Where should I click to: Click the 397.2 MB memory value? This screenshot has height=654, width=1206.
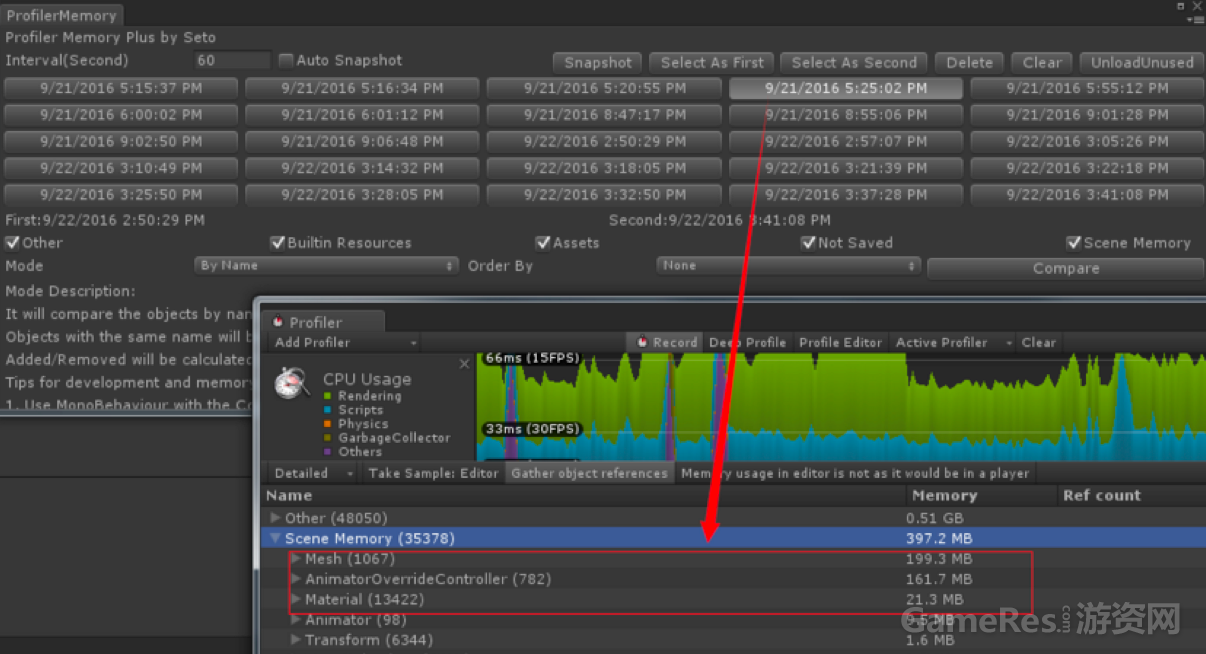pyautogui.click(x=938, y=539)
